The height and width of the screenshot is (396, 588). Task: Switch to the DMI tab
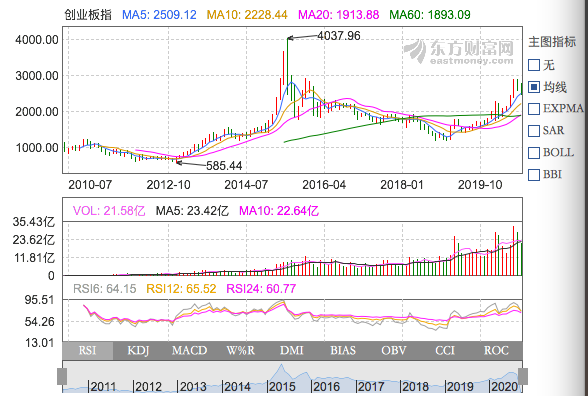(292, 351)
